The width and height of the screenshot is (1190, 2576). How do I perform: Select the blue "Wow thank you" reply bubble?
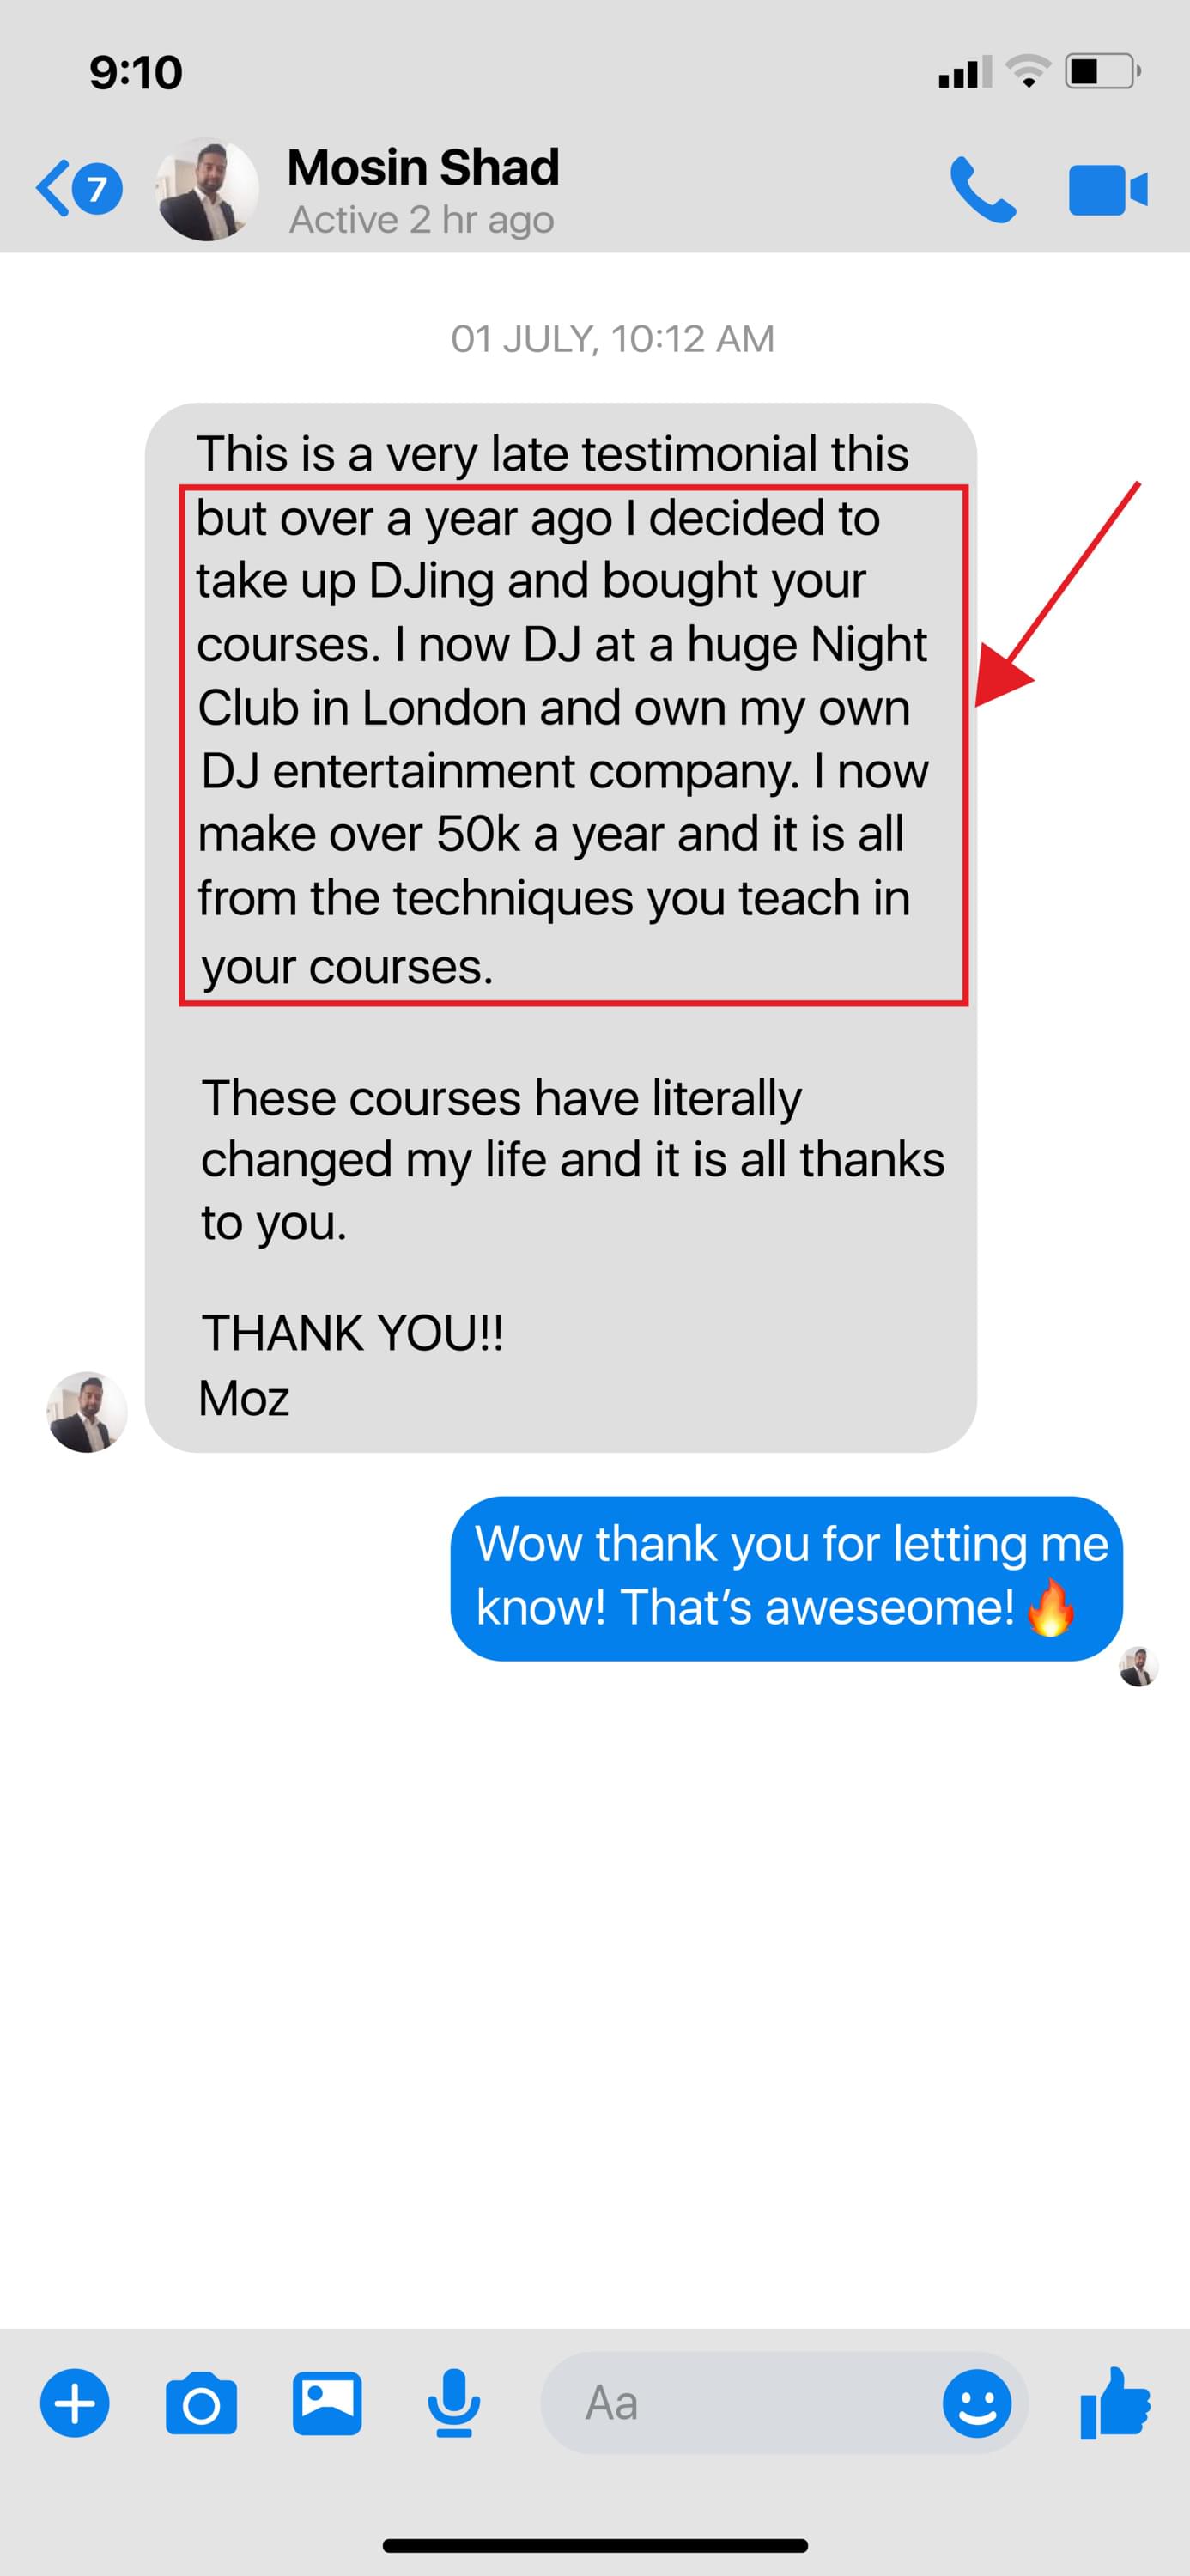click(x=786, y=1578)
